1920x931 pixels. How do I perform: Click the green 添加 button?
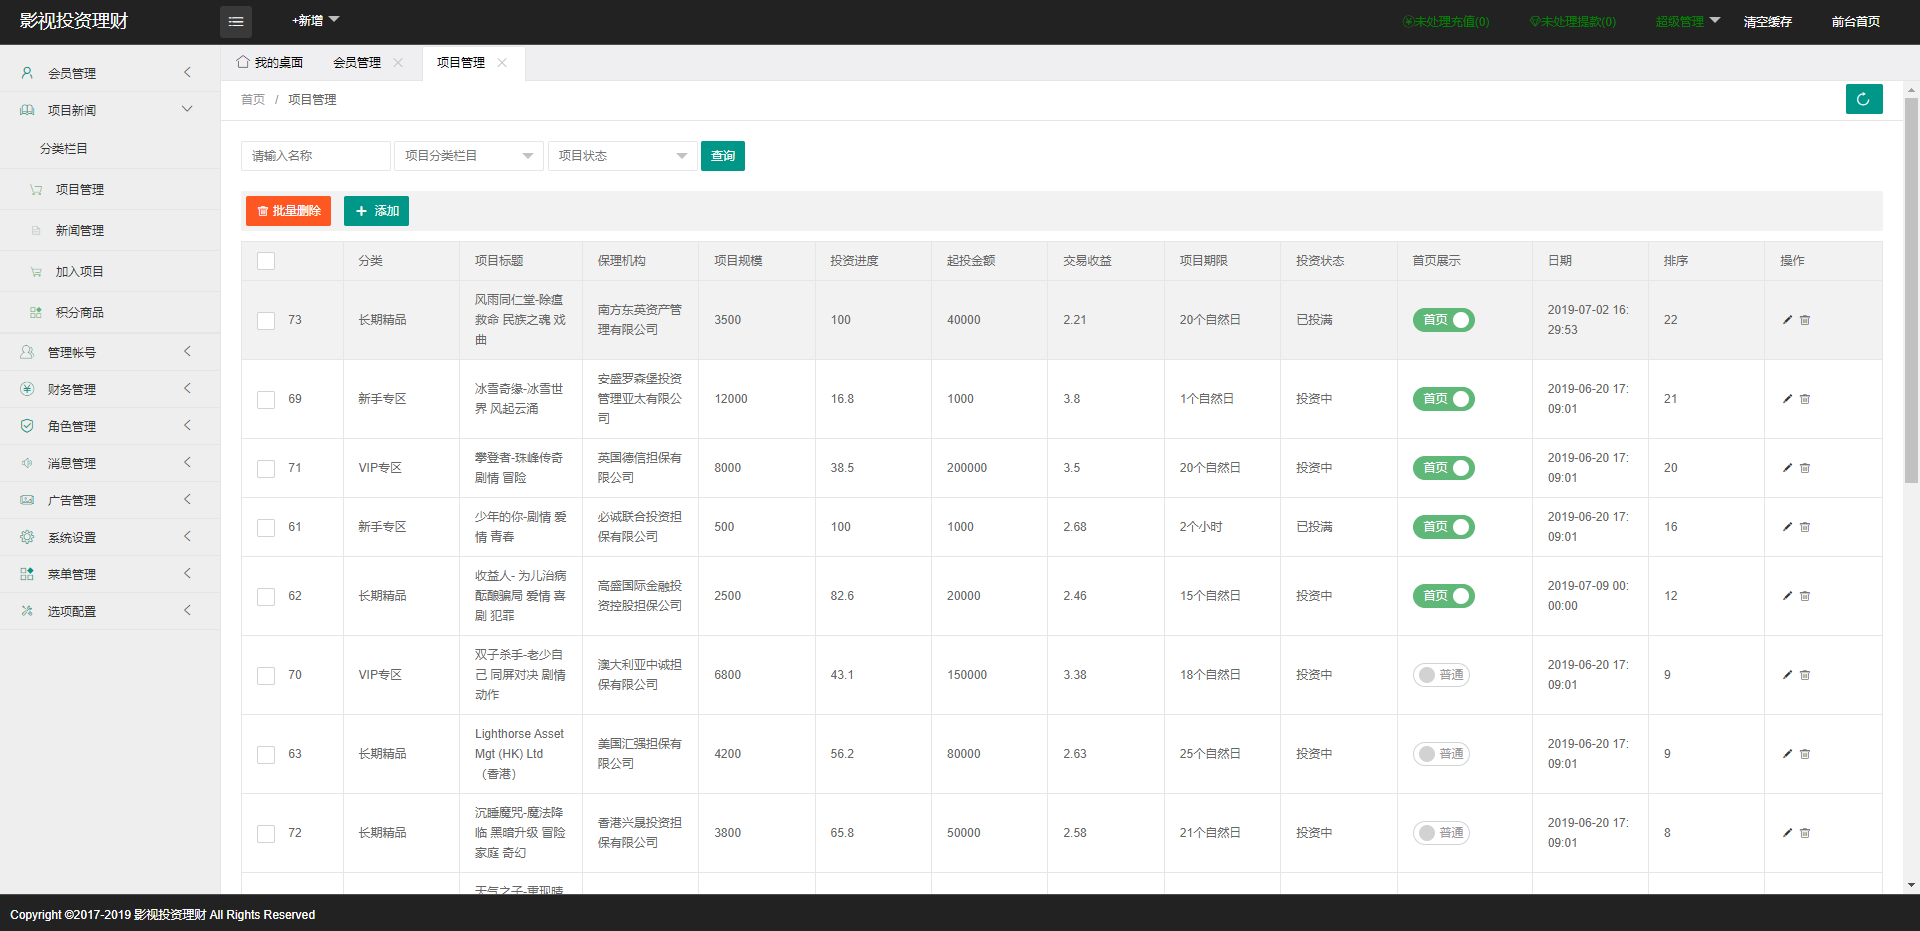[x=376, y=211]
